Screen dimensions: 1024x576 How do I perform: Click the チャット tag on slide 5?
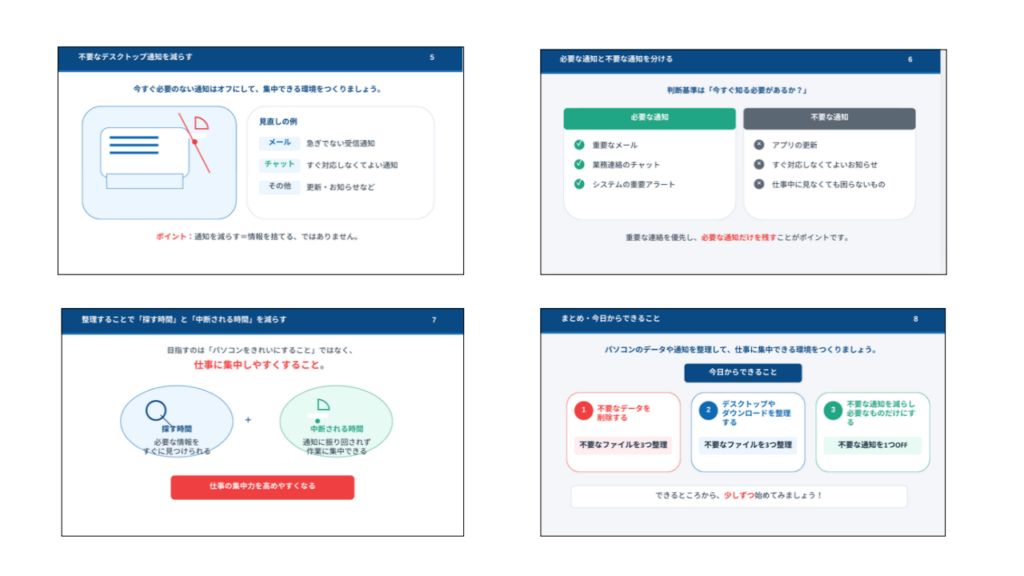[280, 165]
